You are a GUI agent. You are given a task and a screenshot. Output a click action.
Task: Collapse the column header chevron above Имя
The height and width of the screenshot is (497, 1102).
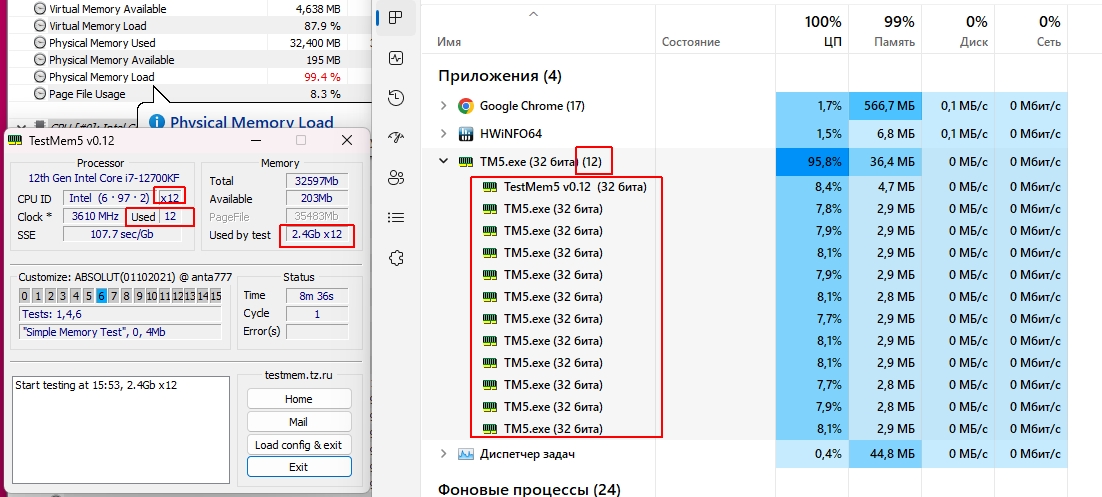[x=533, y=13]
